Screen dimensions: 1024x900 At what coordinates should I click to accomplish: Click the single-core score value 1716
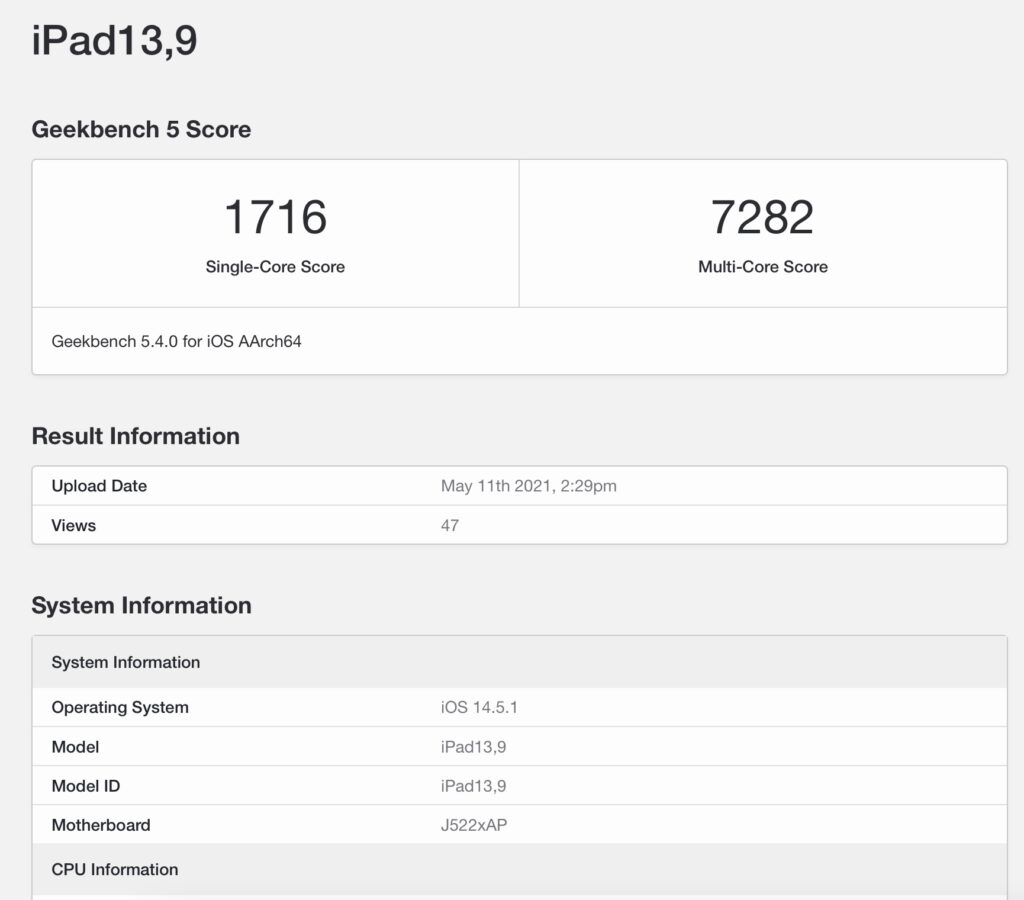275,217
